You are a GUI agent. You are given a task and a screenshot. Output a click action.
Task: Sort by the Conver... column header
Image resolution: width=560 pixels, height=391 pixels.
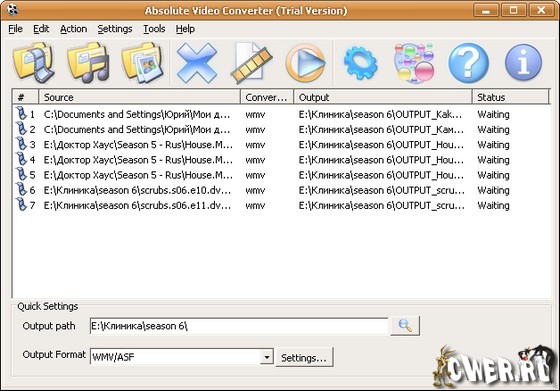coord(267,97)
